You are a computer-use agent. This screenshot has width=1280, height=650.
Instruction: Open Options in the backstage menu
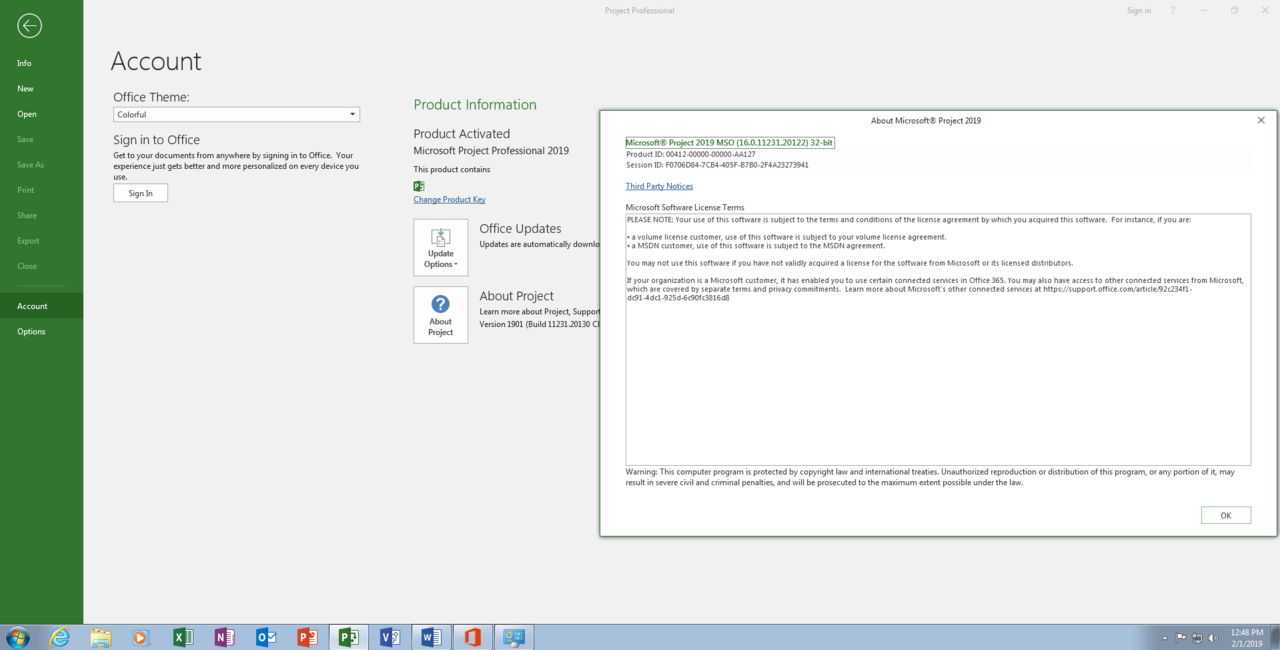coord(31,331)
